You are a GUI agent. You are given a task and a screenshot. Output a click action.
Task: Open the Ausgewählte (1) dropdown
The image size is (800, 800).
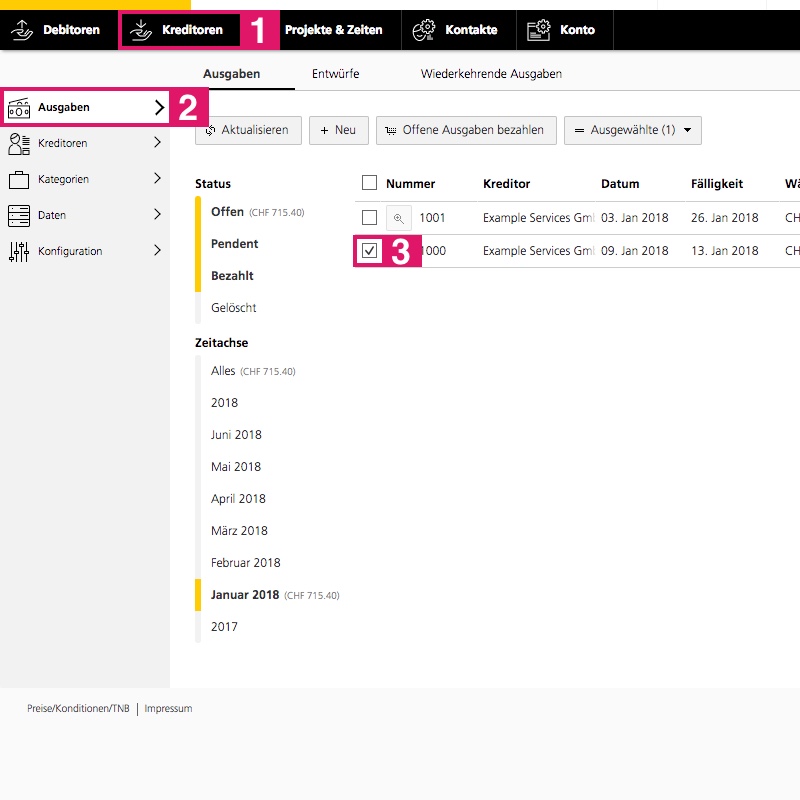(x=632, y=130)
